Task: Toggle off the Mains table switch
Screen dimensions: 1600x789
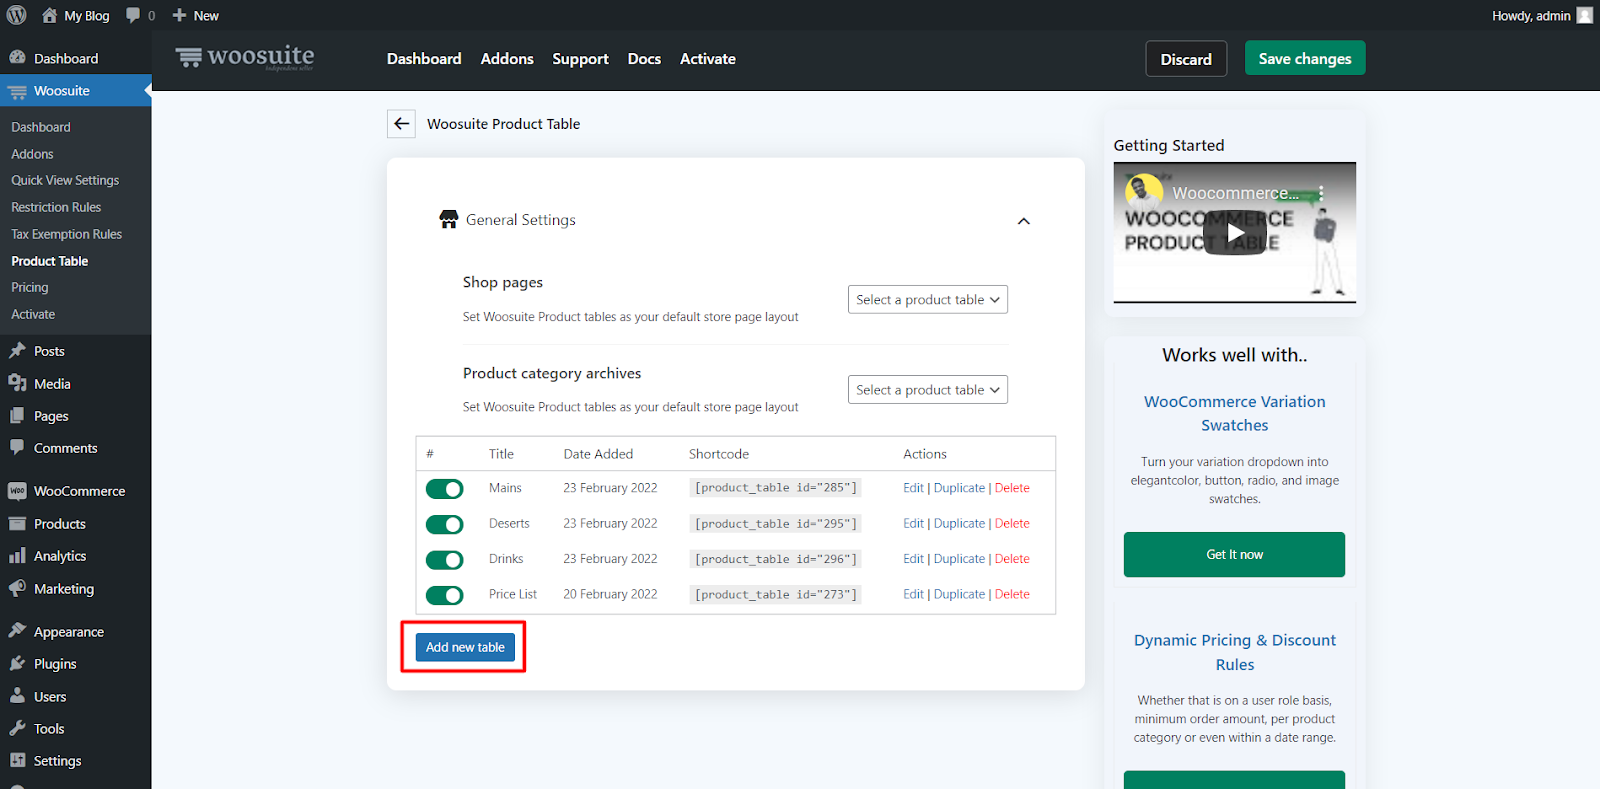Action: (445, 488)
